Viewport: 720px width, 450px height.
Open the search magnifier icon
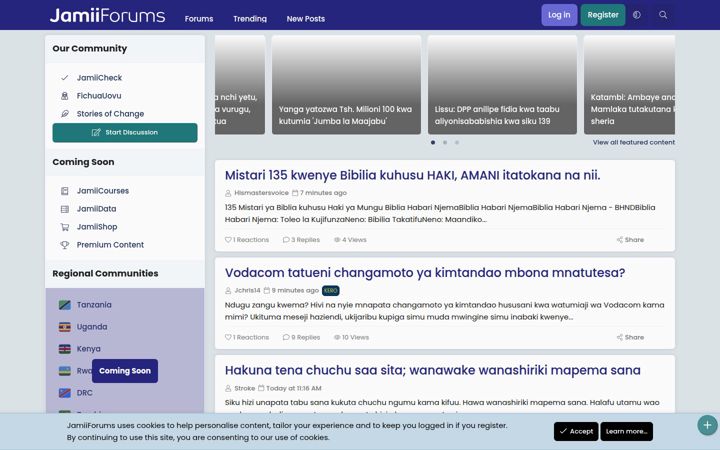click(x=663, y=15)
